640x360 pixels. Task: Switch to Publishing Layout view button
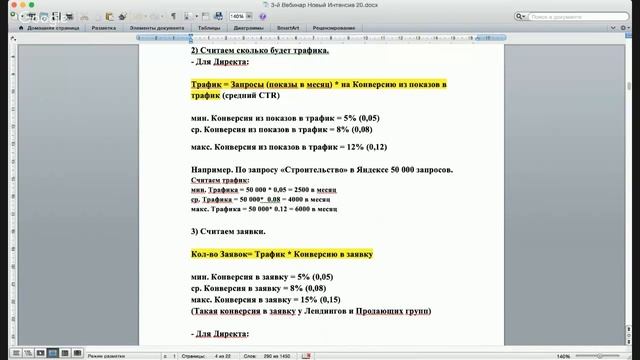coord(40,353)
